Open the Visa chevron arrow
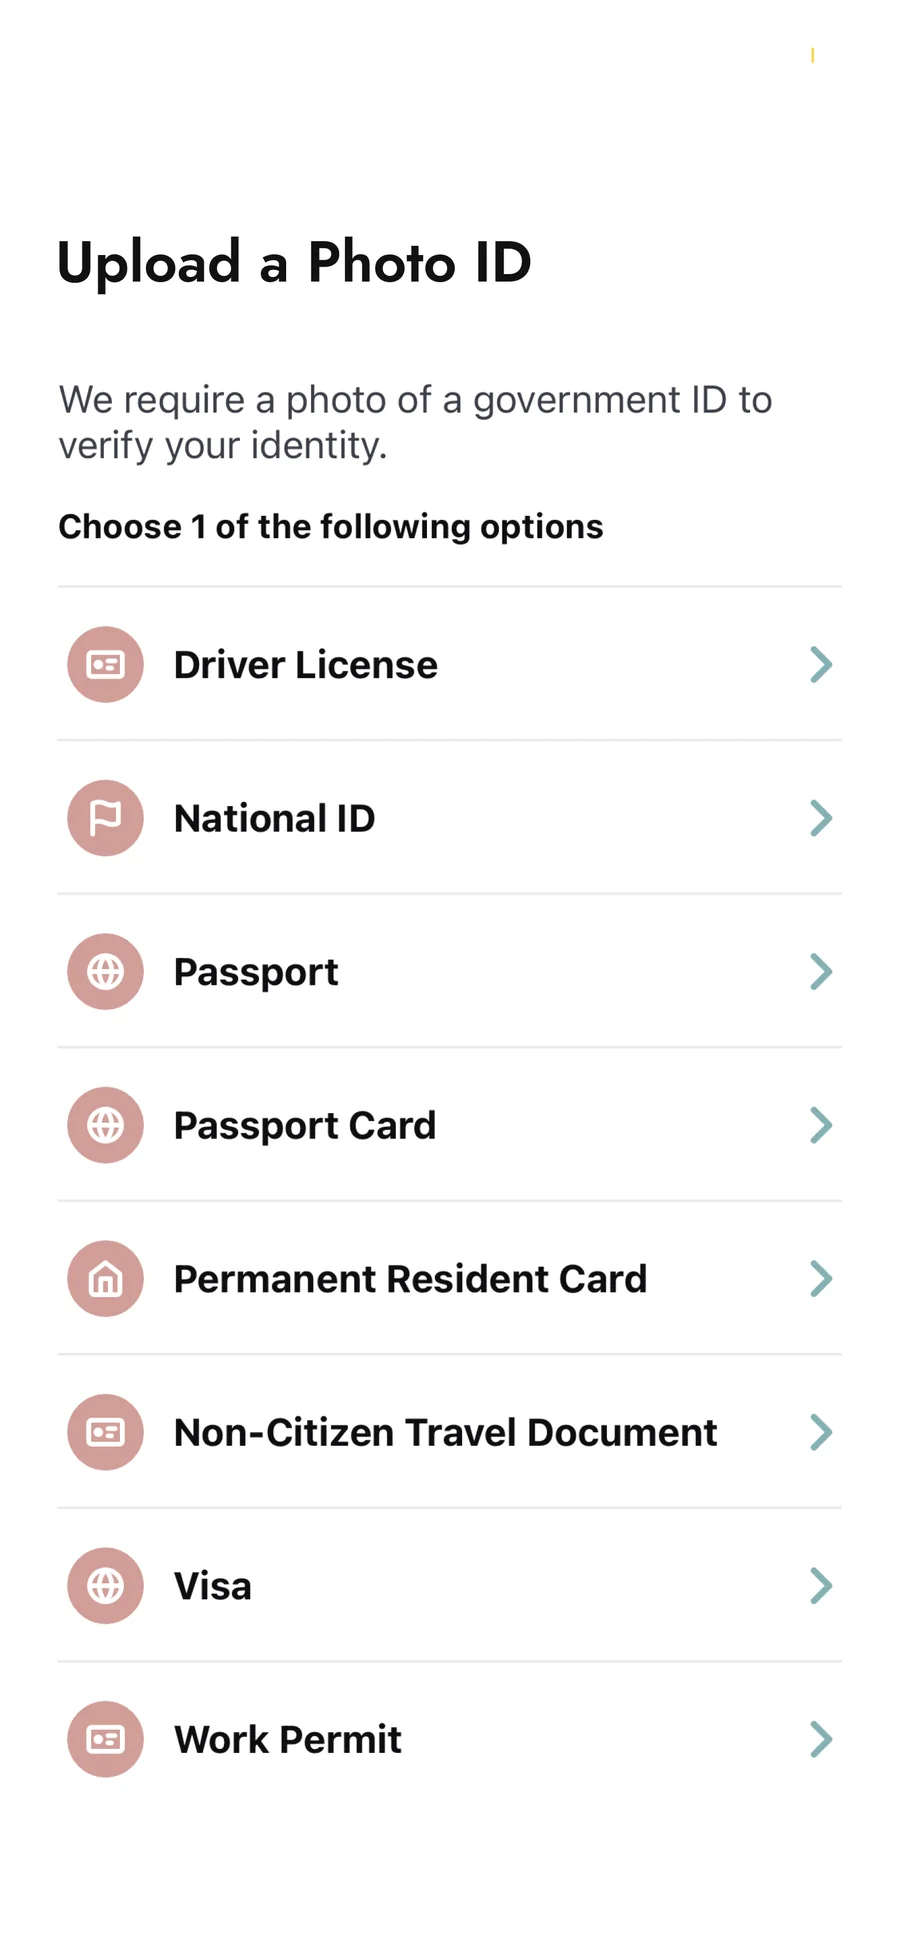 [821, 1585]
